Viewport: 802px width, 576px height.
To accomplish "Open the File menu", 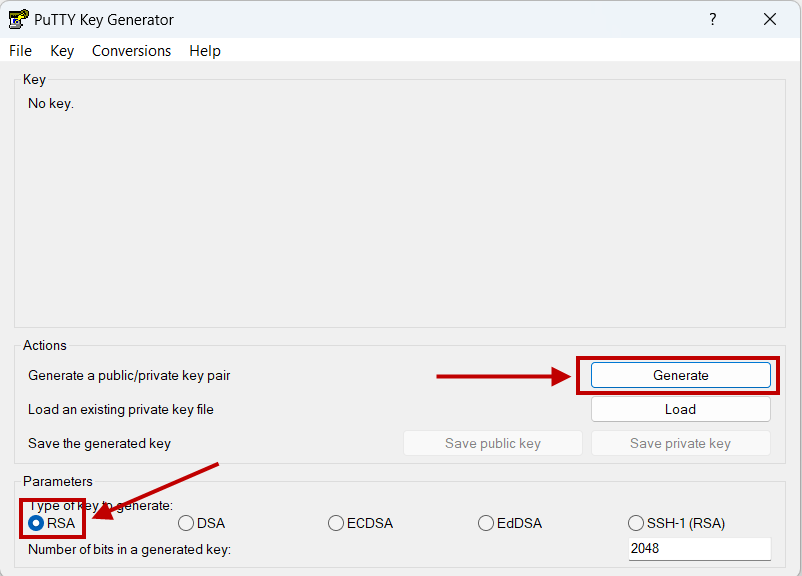I will pyautogui.click(x=20, y=51).
